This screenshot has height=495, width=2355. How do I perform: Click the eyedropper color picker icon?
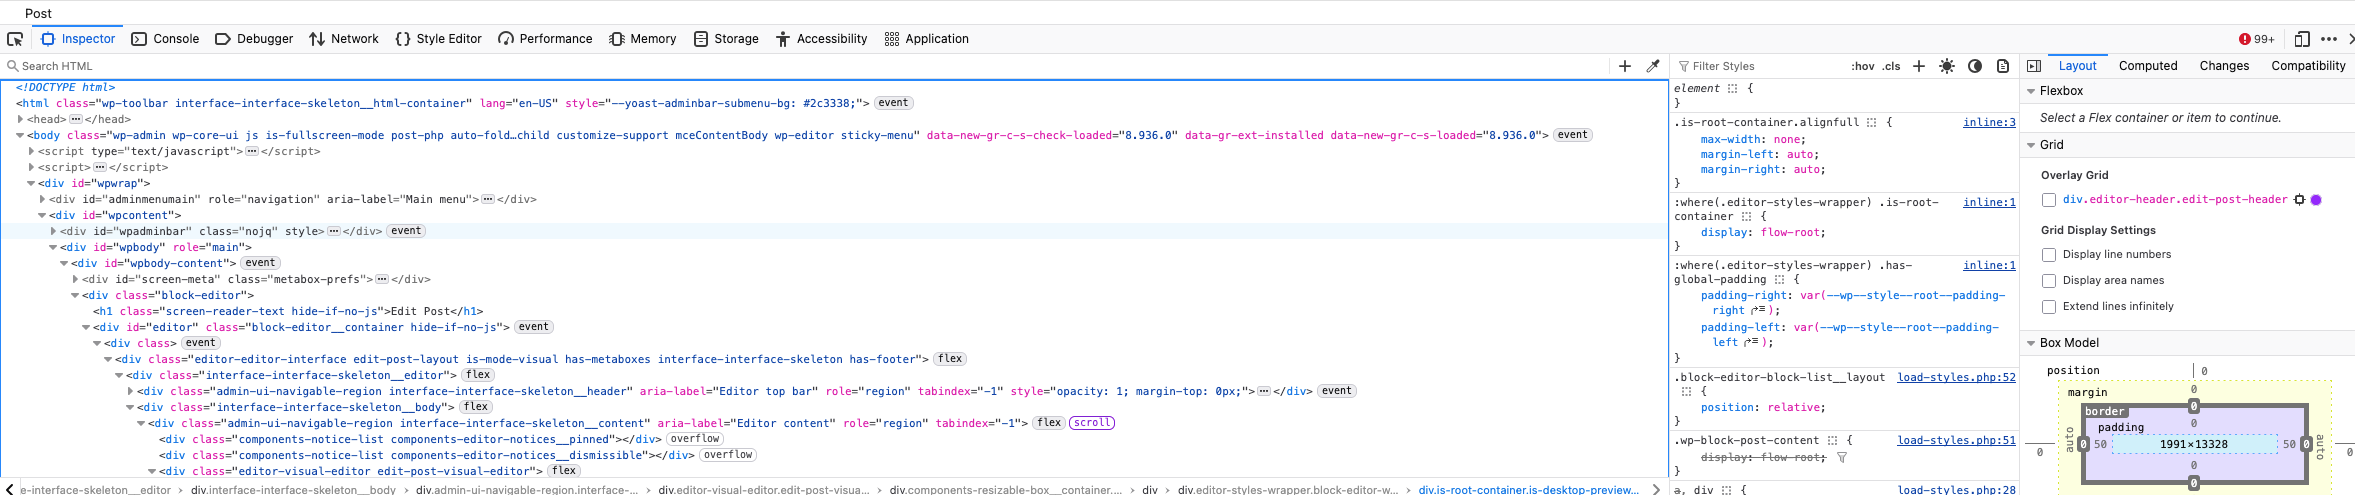tap(1653, 66)
